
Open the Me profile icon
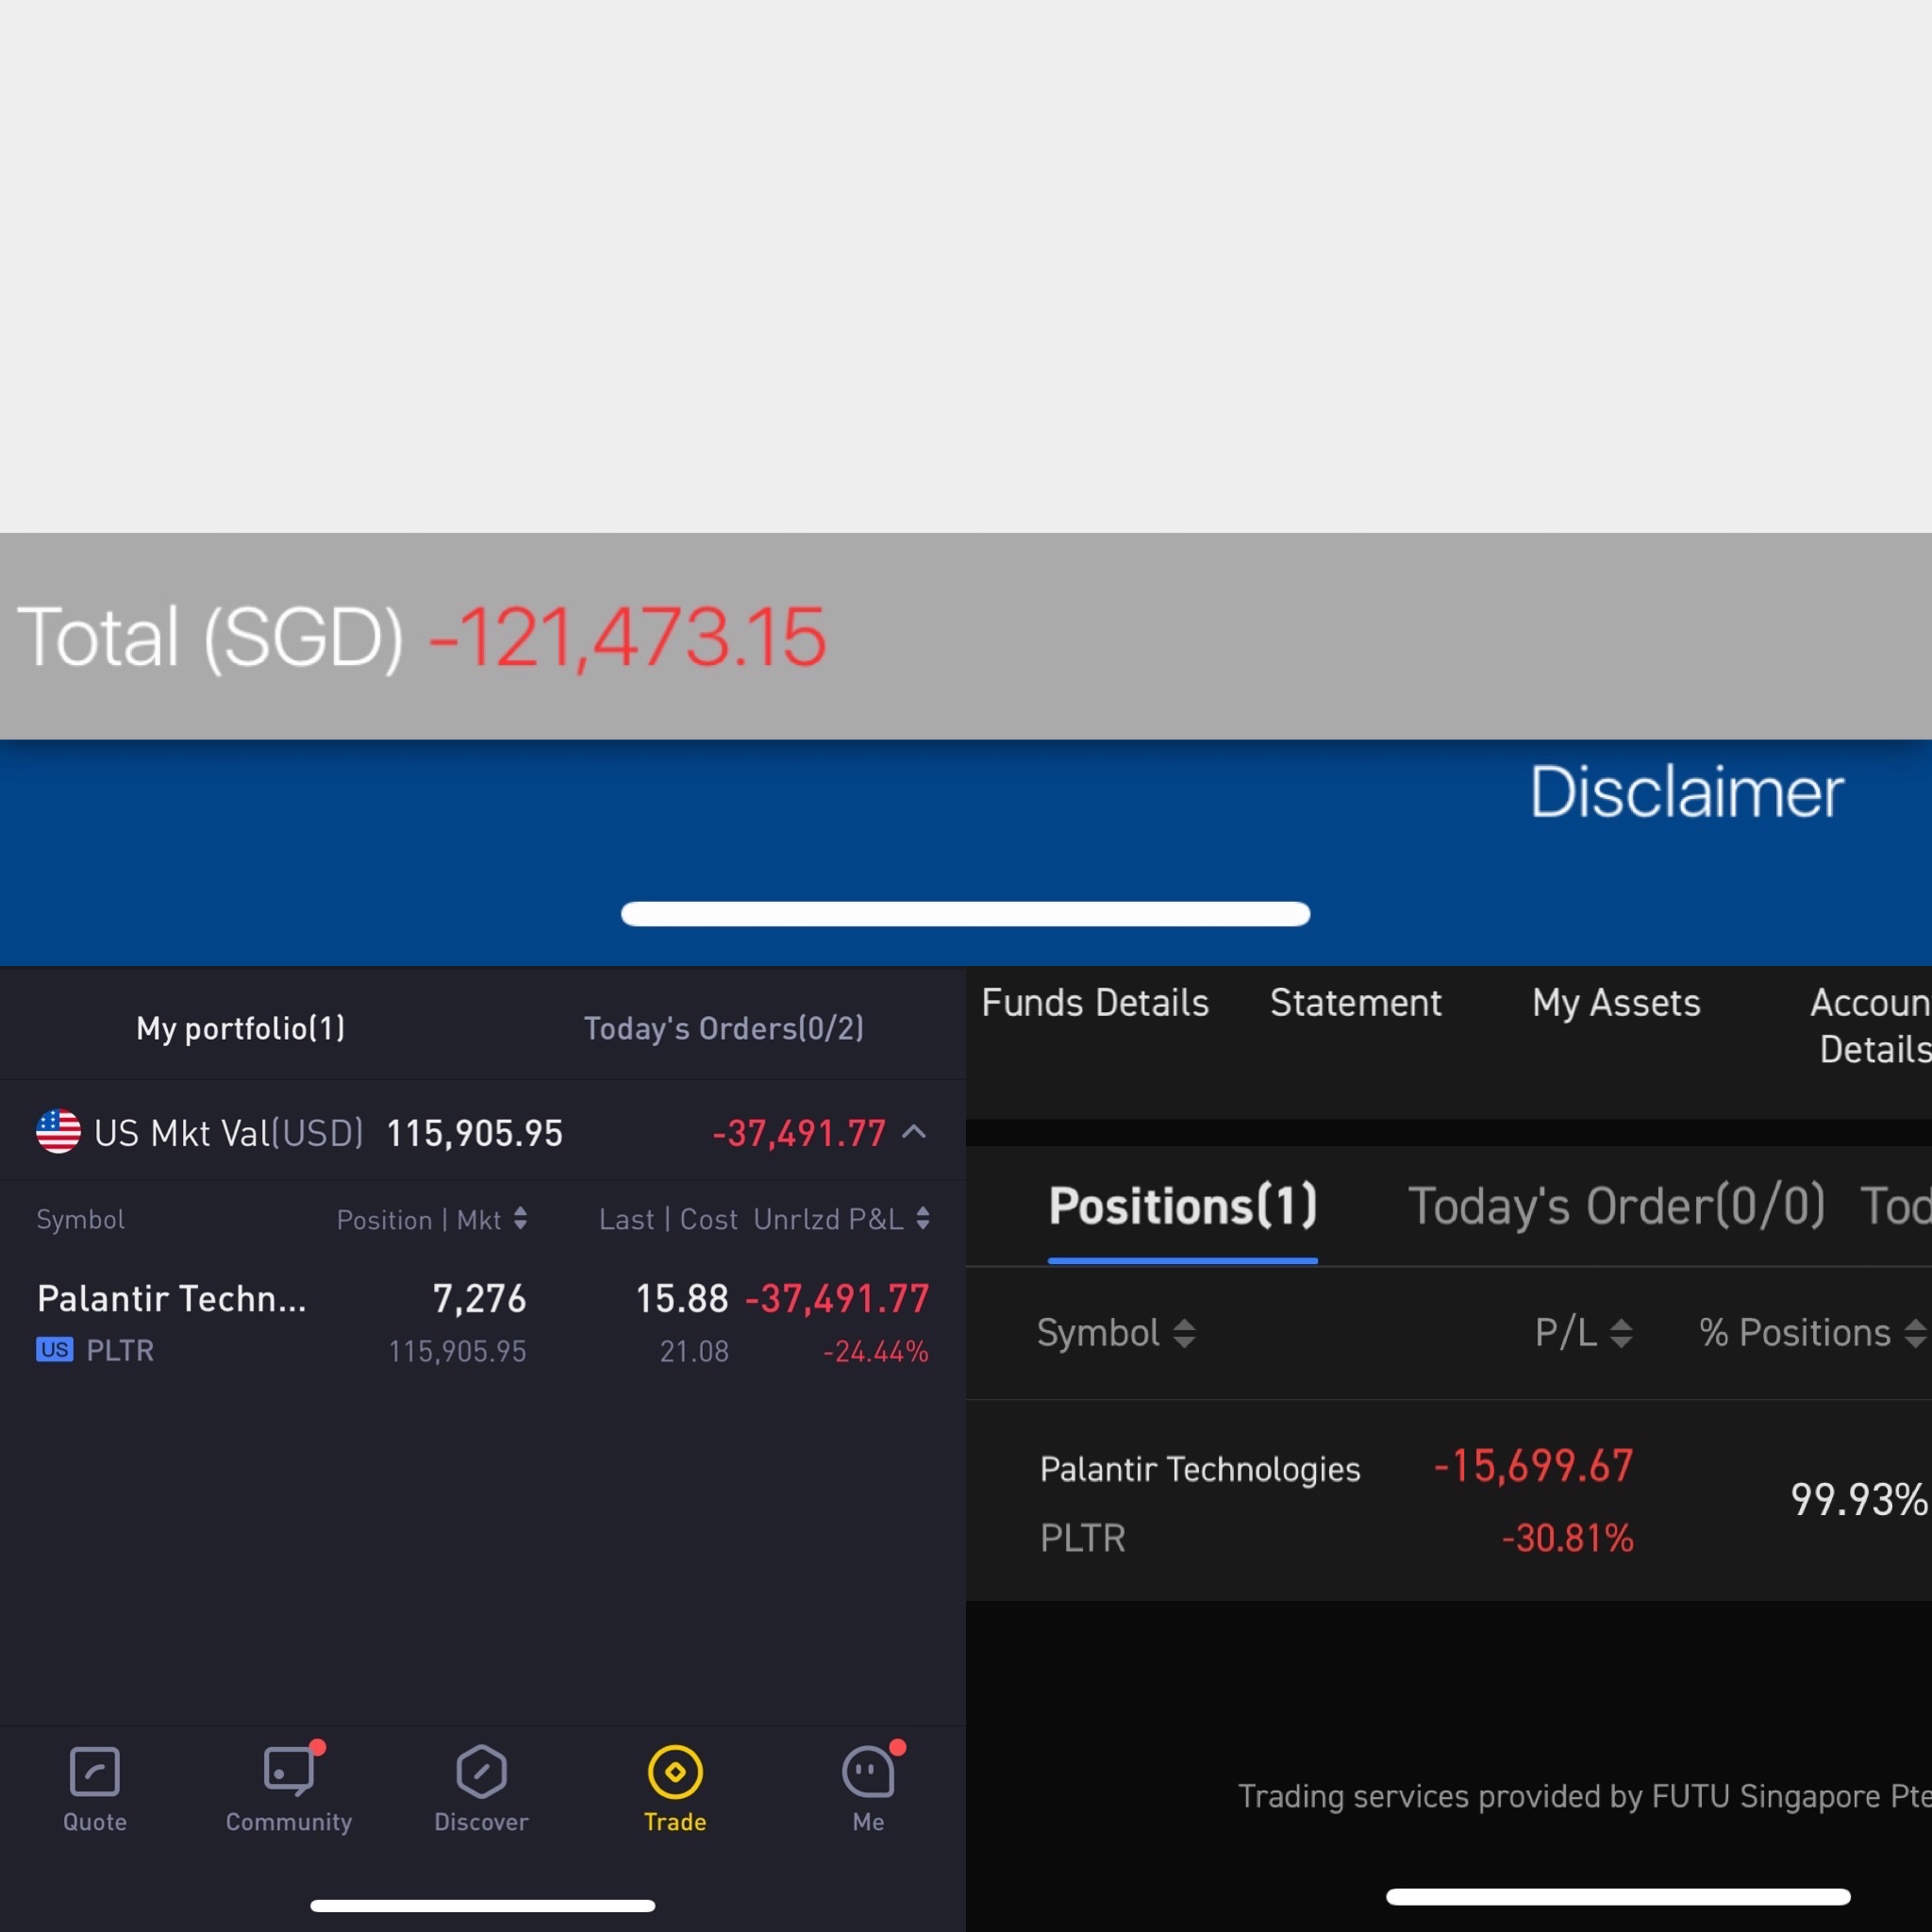(x=867, y=1772)
